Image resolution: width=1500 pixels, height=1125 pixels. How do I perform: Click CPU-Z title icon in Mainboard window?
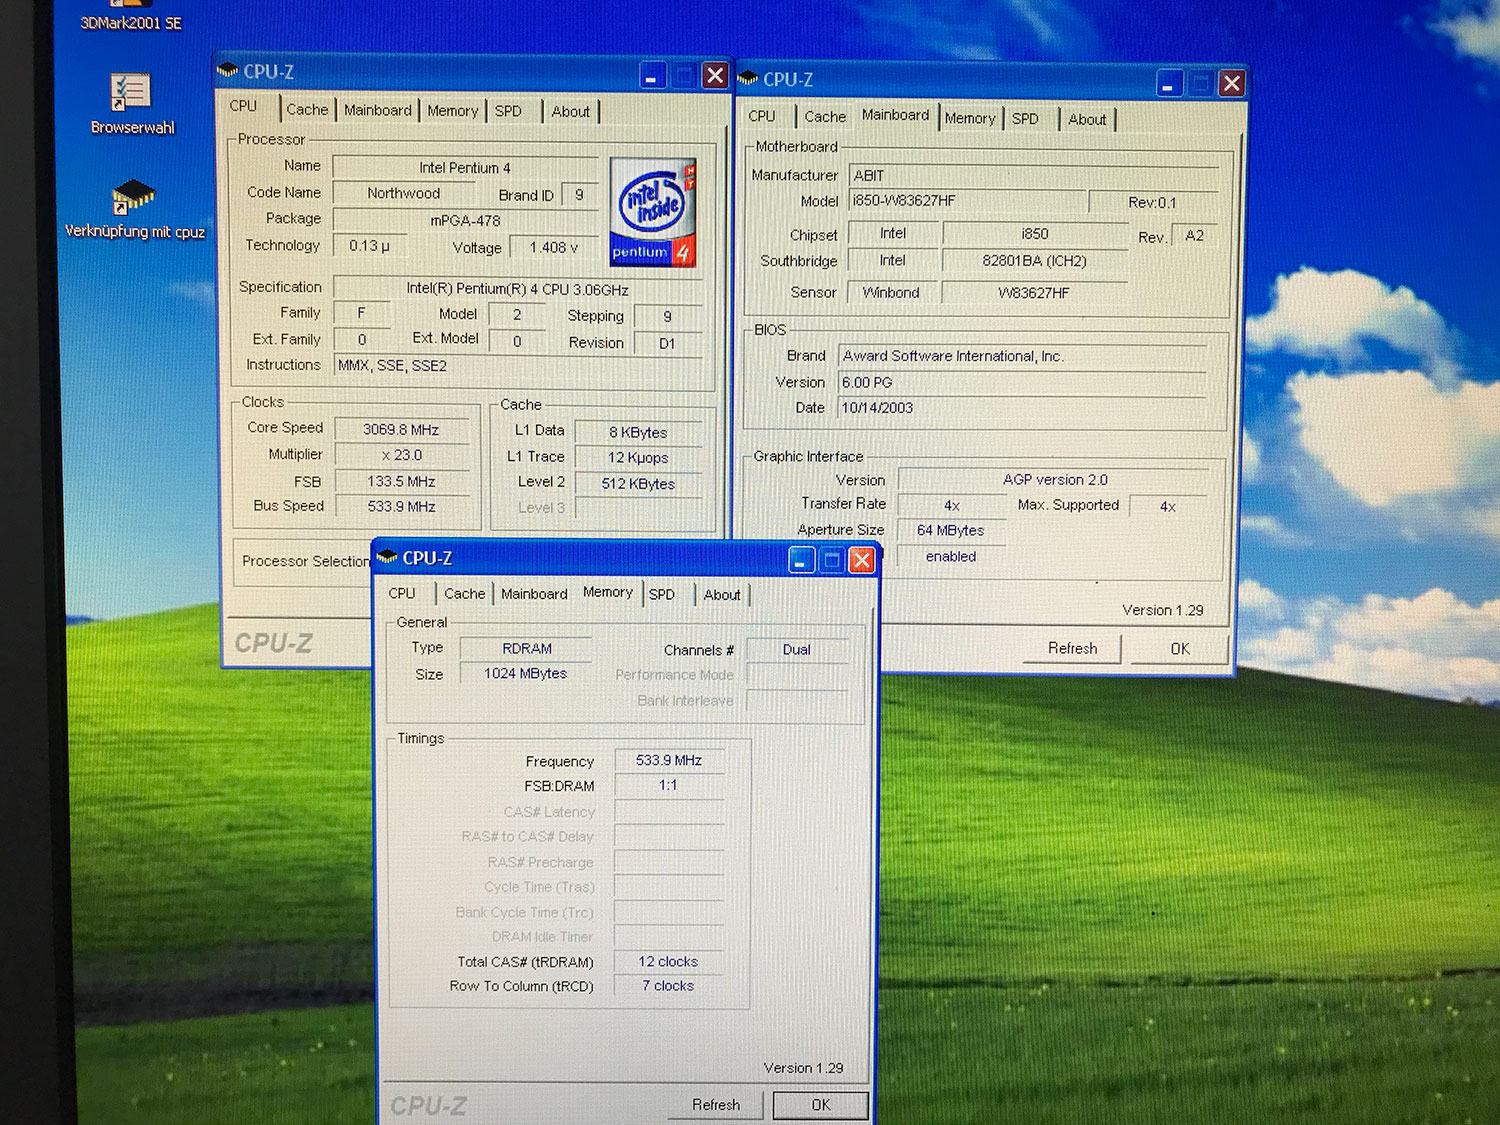[747, 78]
